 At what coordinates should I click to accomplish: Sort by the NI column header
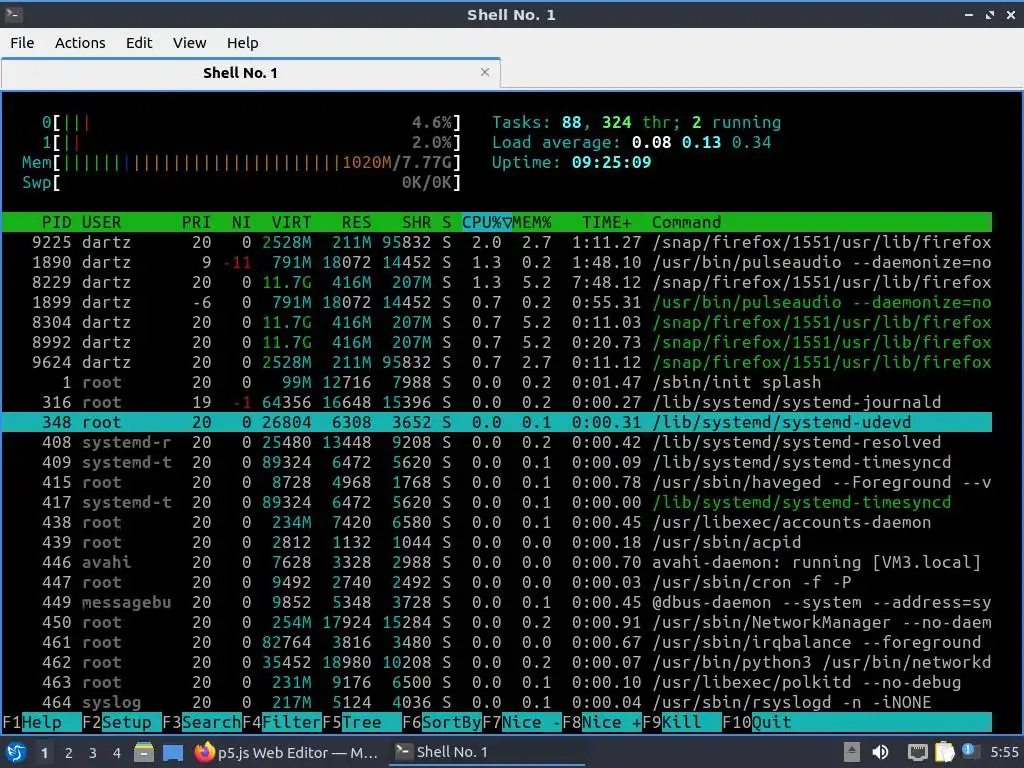(x=241, y=222)
